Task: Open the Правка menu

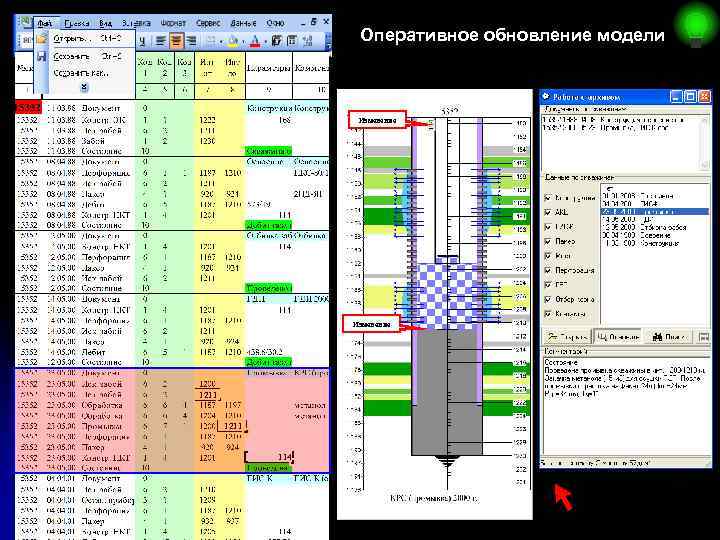Action: [x=77, y=22]
